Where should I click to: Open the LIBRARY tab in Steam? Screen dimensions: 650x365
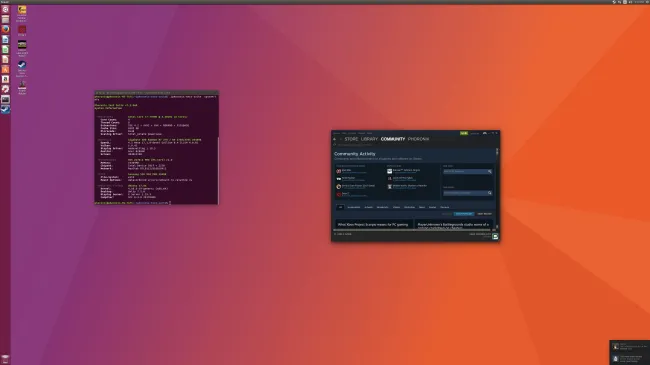click(x=369, y=139)
